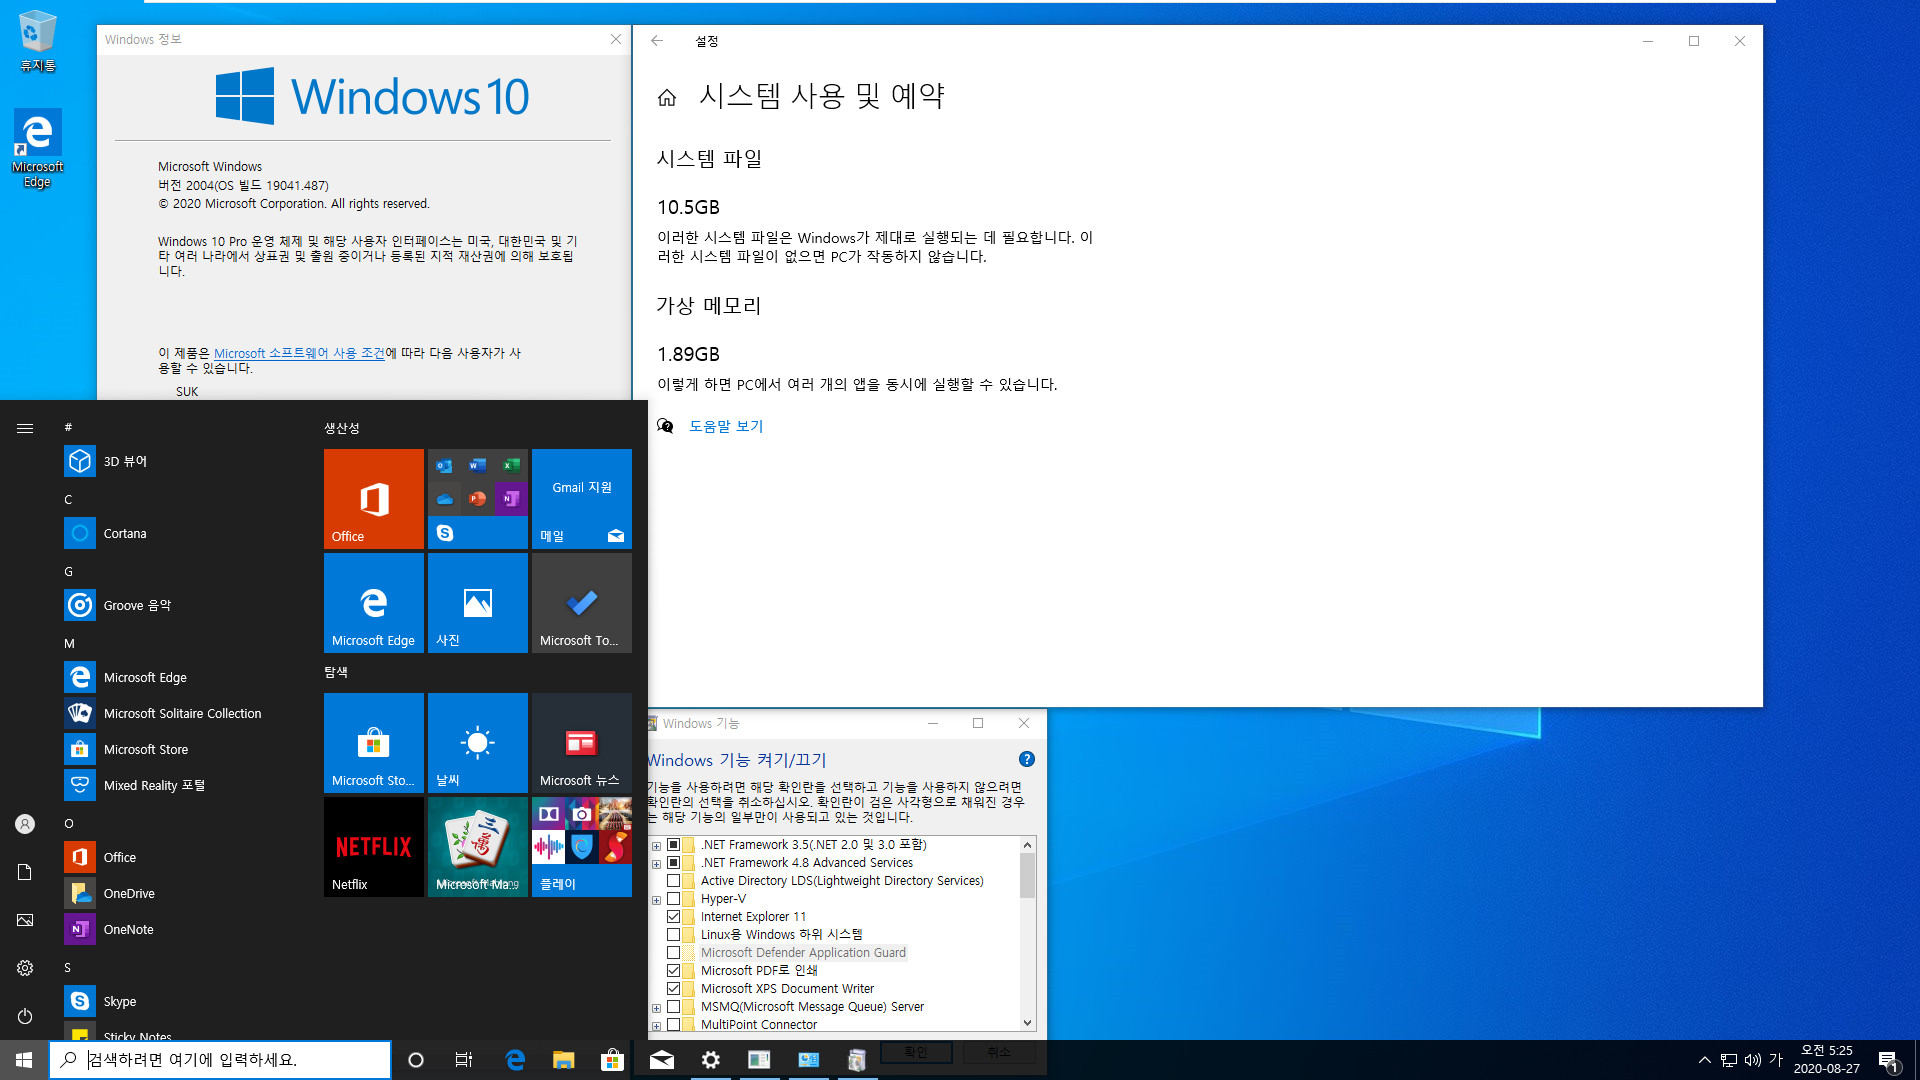Open the Microsoft 뉴스 tile
The image size is (1920, 1080).
pos(582,743)
